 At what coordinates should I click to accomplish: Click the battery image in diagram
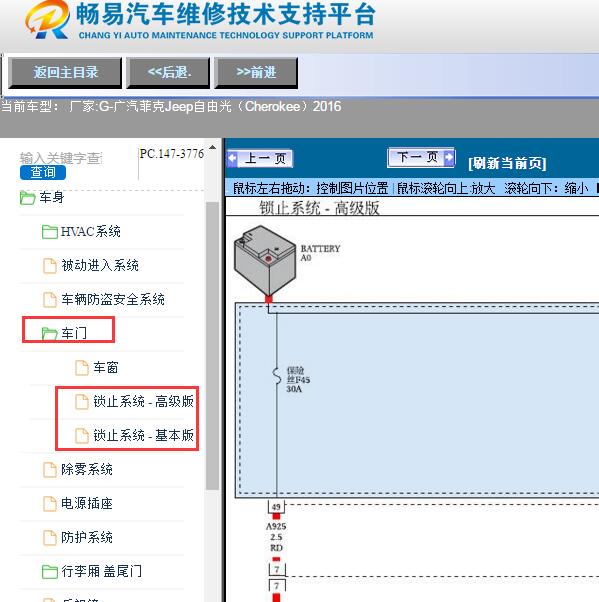pos(265,261)
